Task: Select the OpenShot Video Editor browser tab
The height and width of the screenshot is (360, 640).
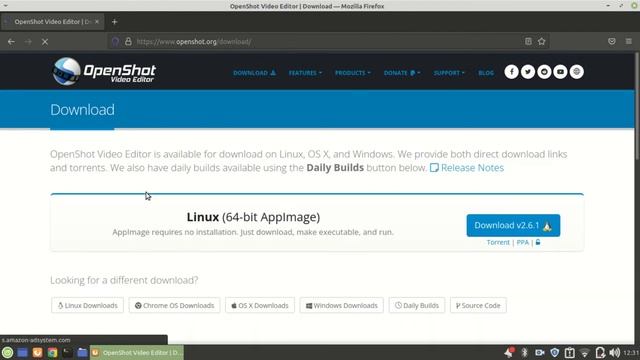Action: (52, 22)
